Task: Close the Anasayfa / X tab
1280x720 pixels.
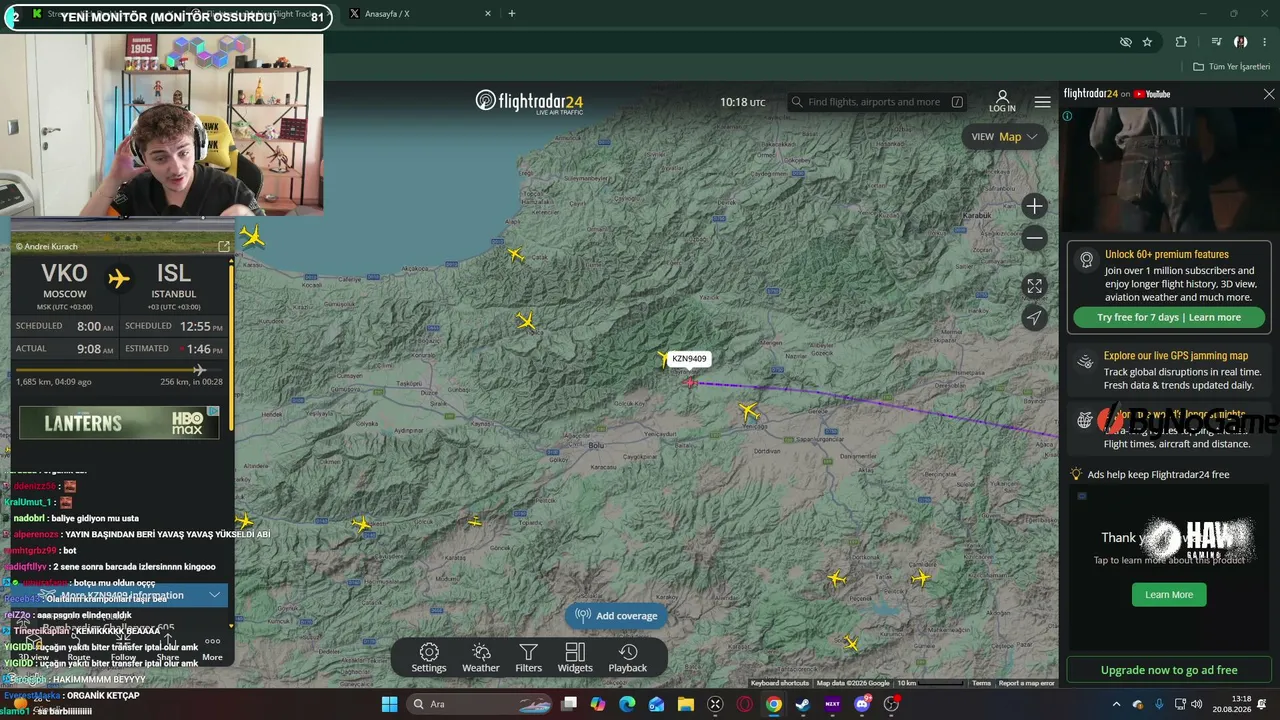Action: click(x=488, y=14)
